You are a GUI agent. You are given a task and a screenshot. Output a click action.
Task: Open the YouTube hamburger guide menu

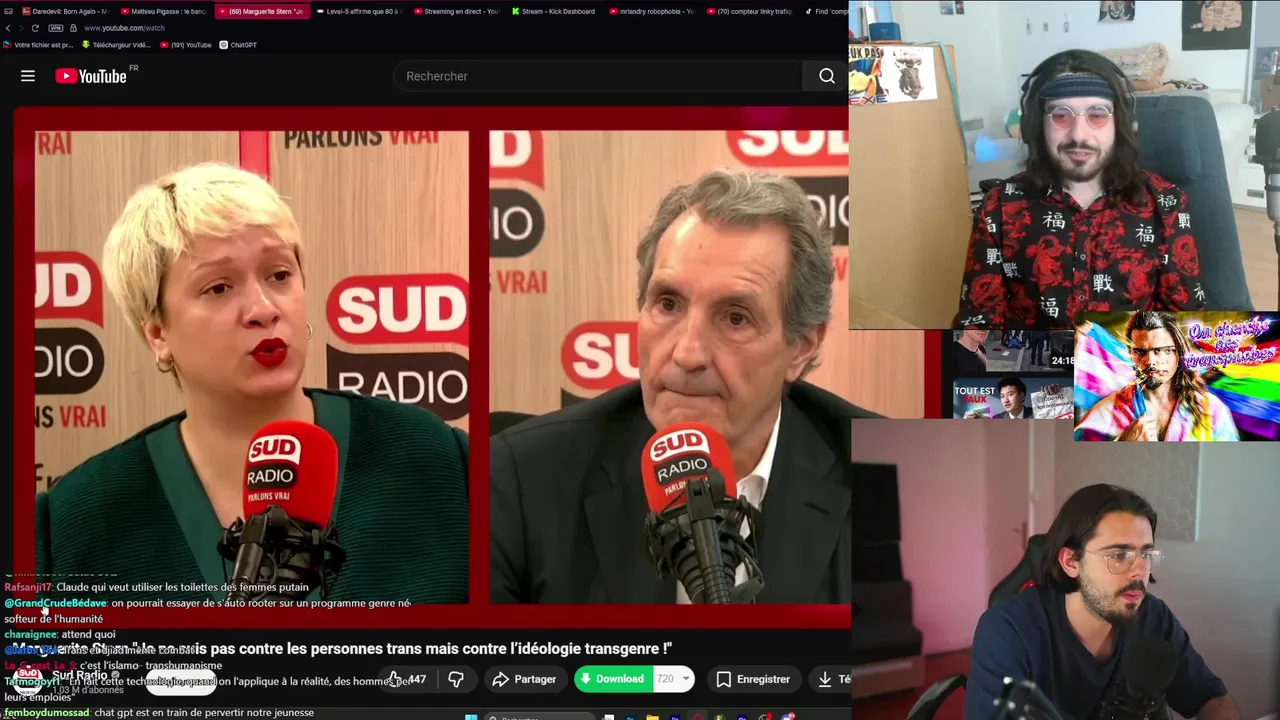pos(28,76)
